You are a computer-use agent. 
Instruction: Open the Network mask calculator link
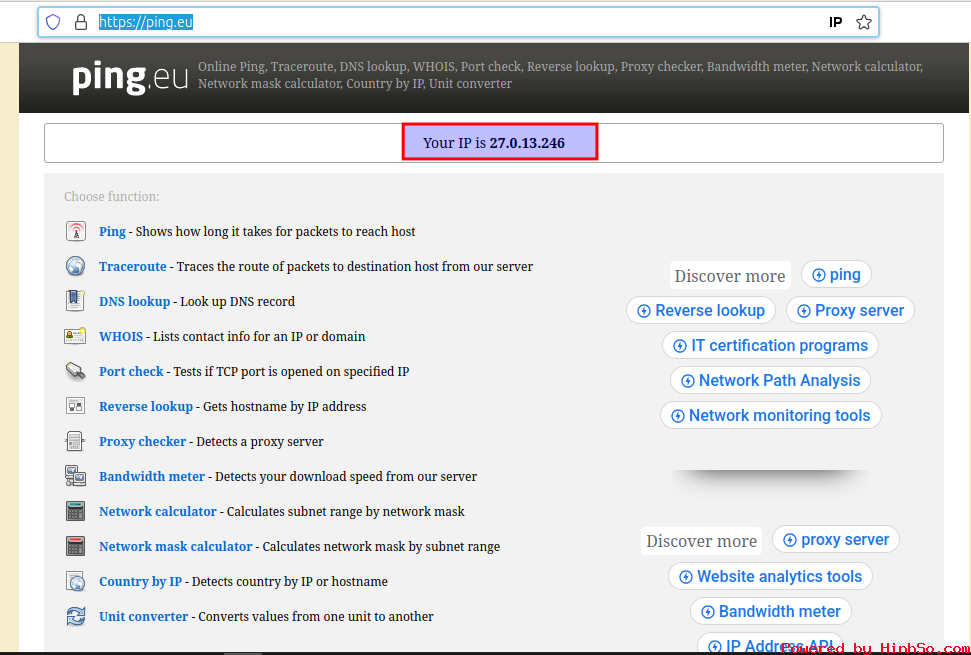[175, 547]
